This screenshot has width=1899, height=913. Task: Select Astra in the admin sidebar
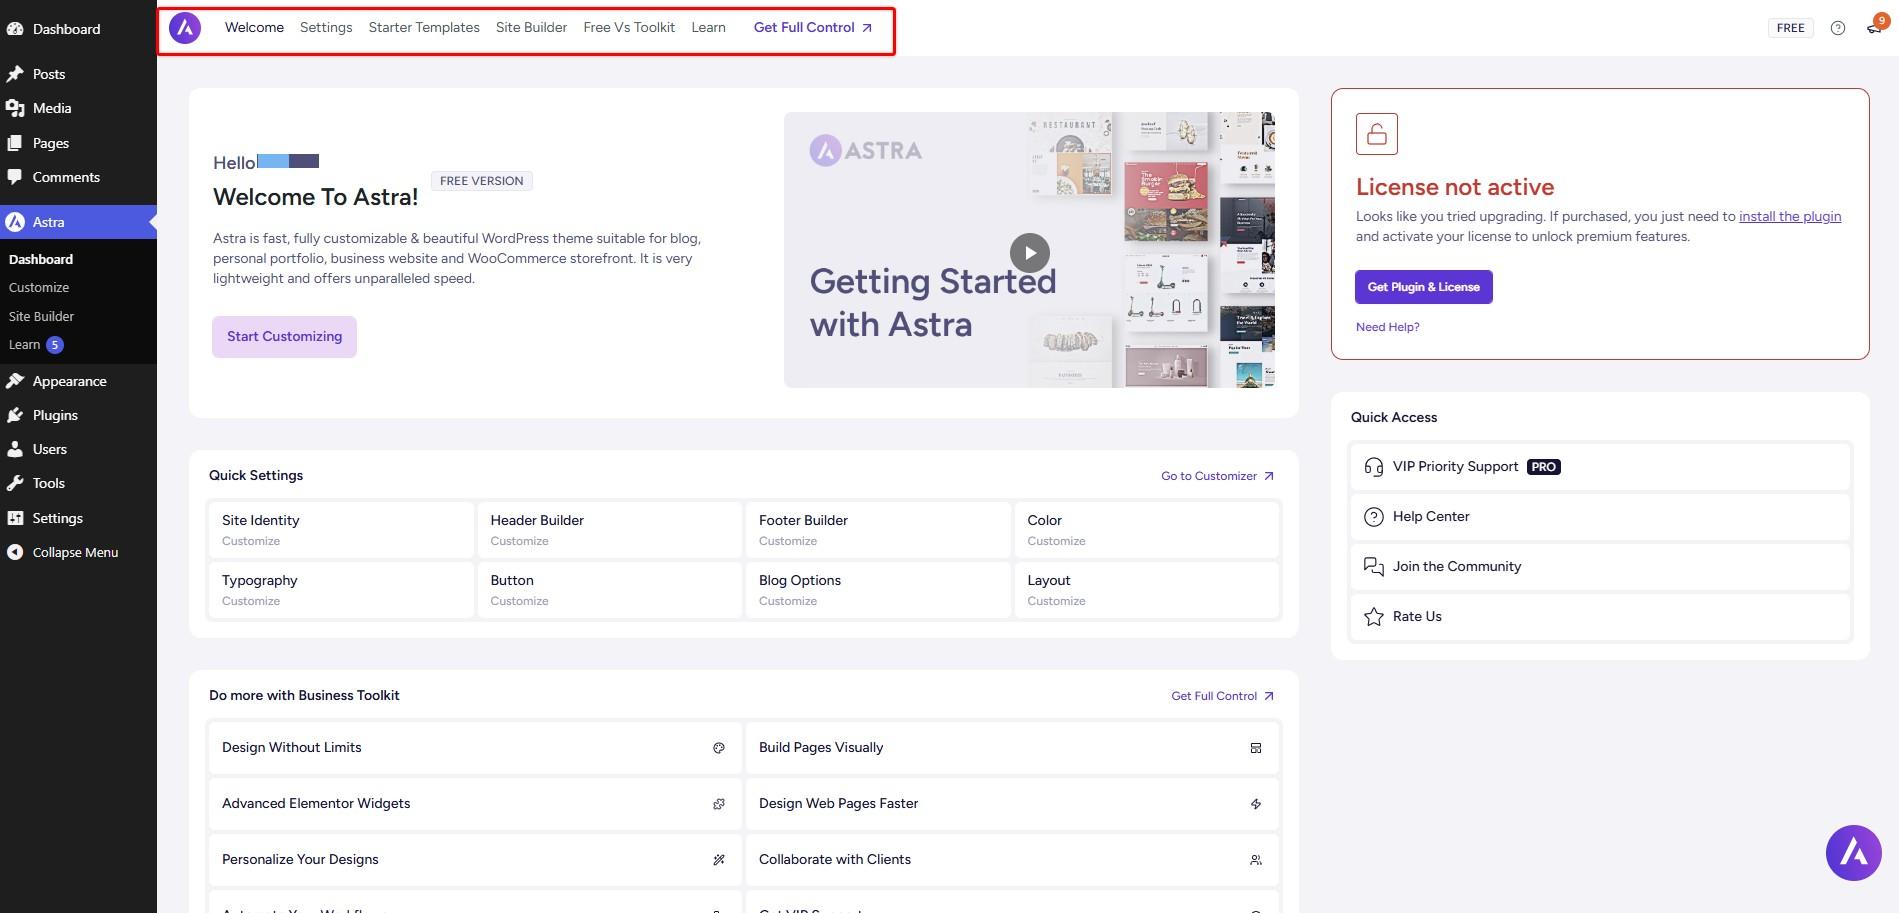tap(78, 222)
